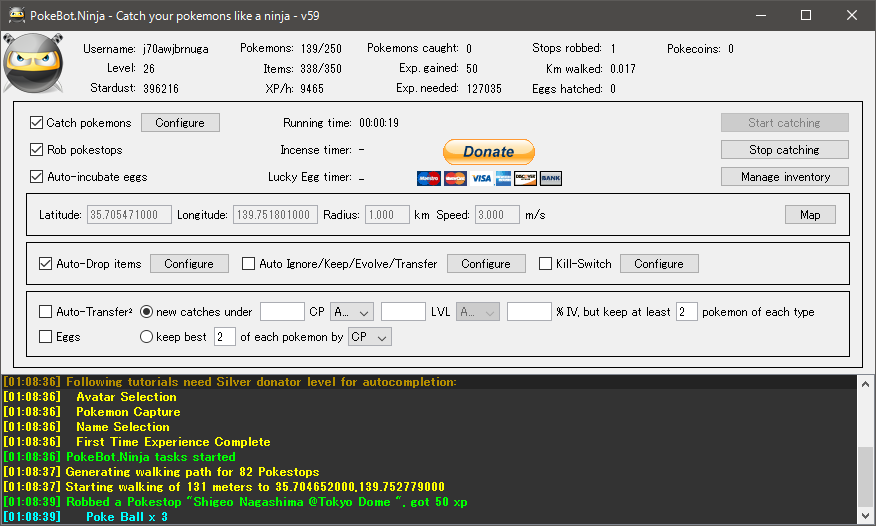Click the VISA card icon

481,178
